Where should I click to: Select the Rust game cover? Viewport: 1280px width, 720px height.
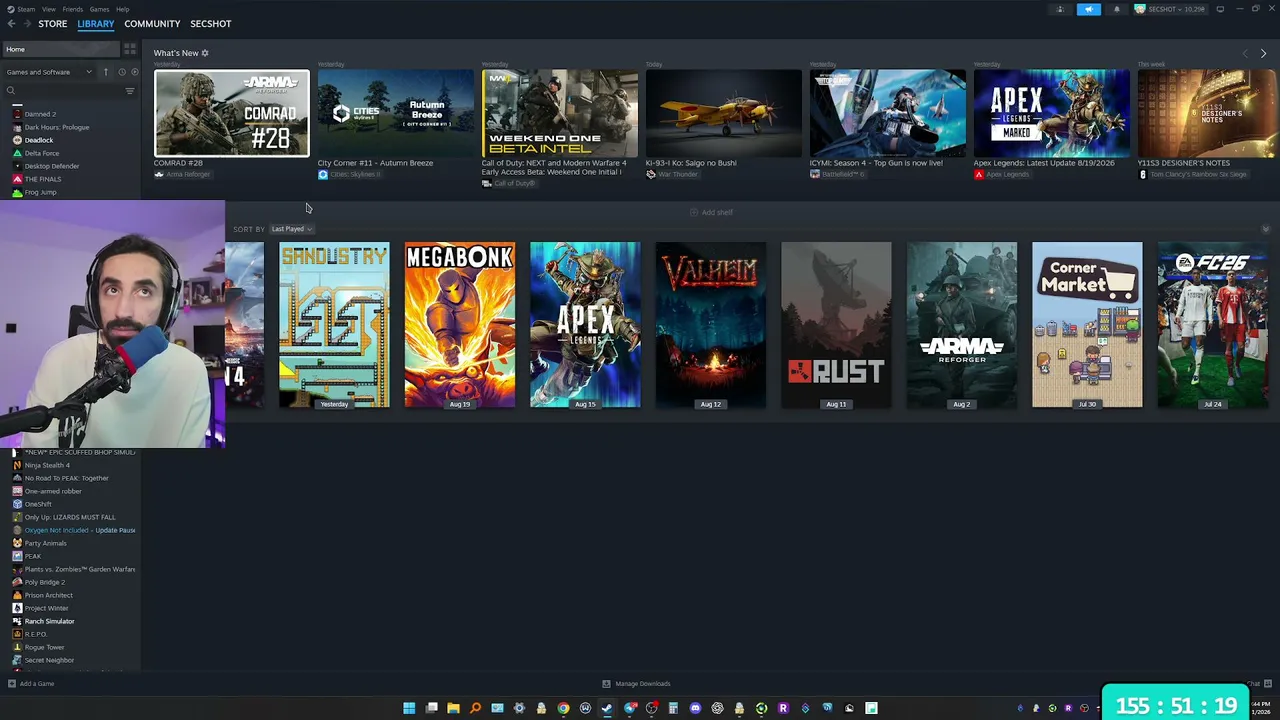click(x=836, y=325)
